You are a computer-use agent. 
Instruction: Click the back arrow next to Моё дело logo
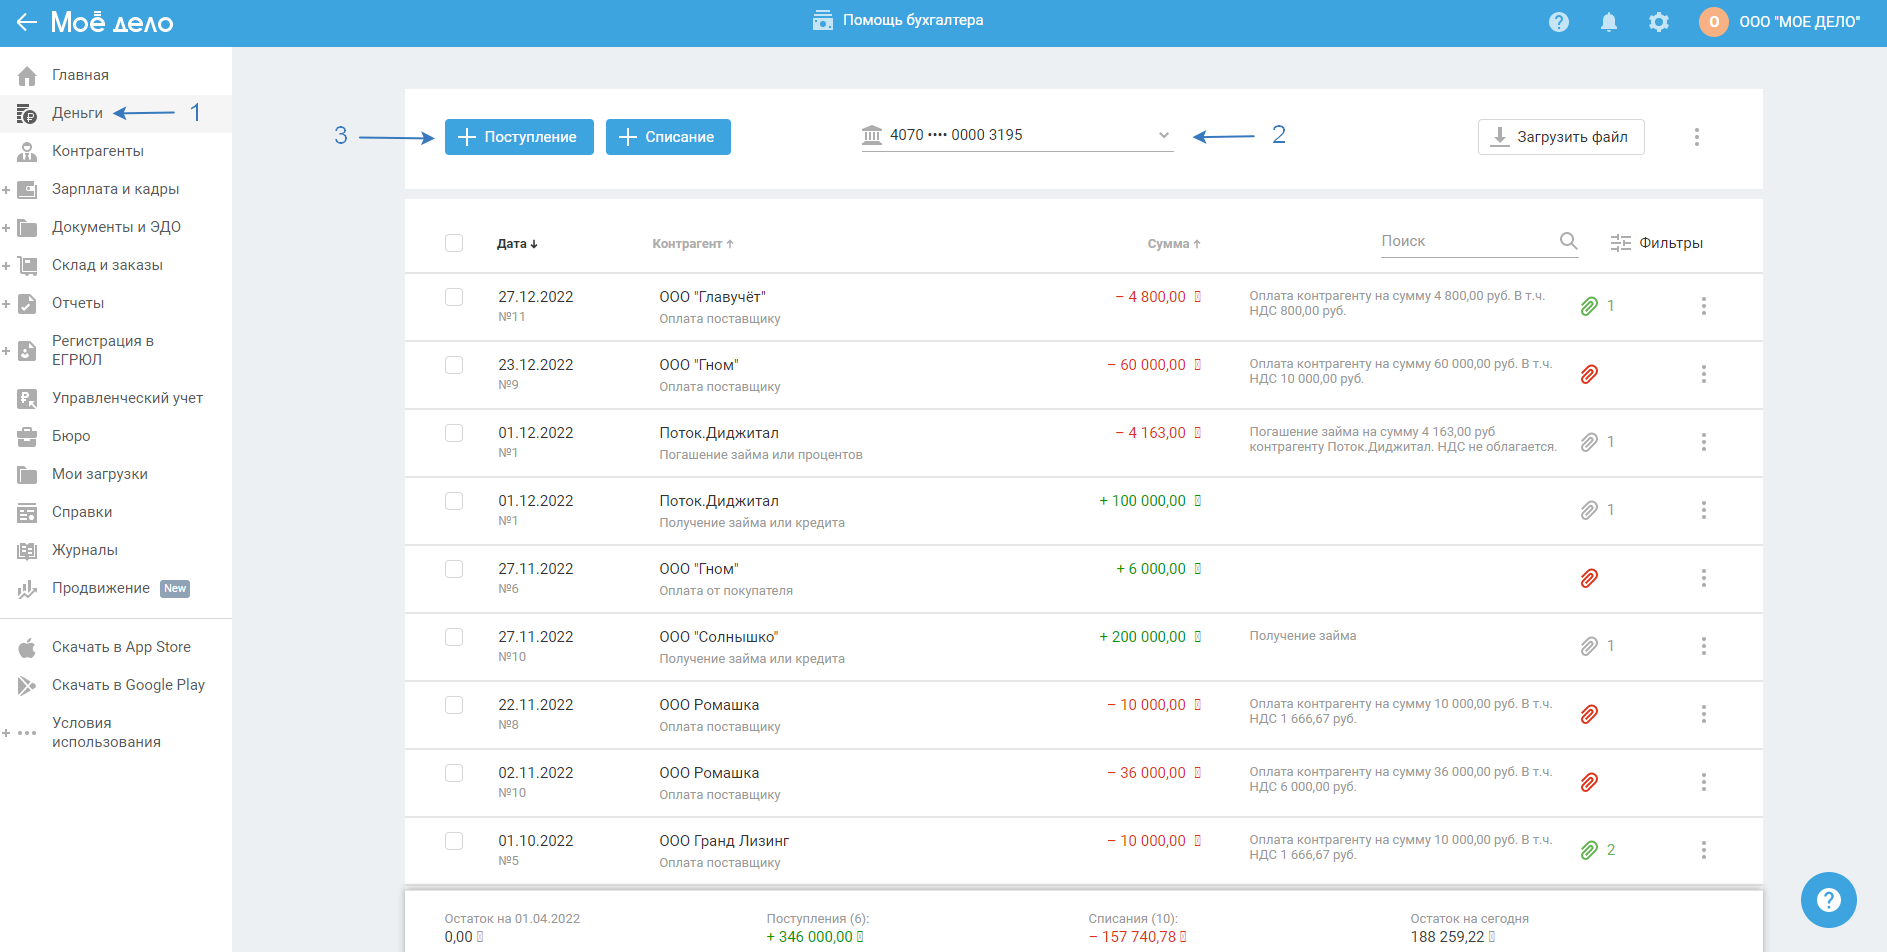[x=26, y=22]
